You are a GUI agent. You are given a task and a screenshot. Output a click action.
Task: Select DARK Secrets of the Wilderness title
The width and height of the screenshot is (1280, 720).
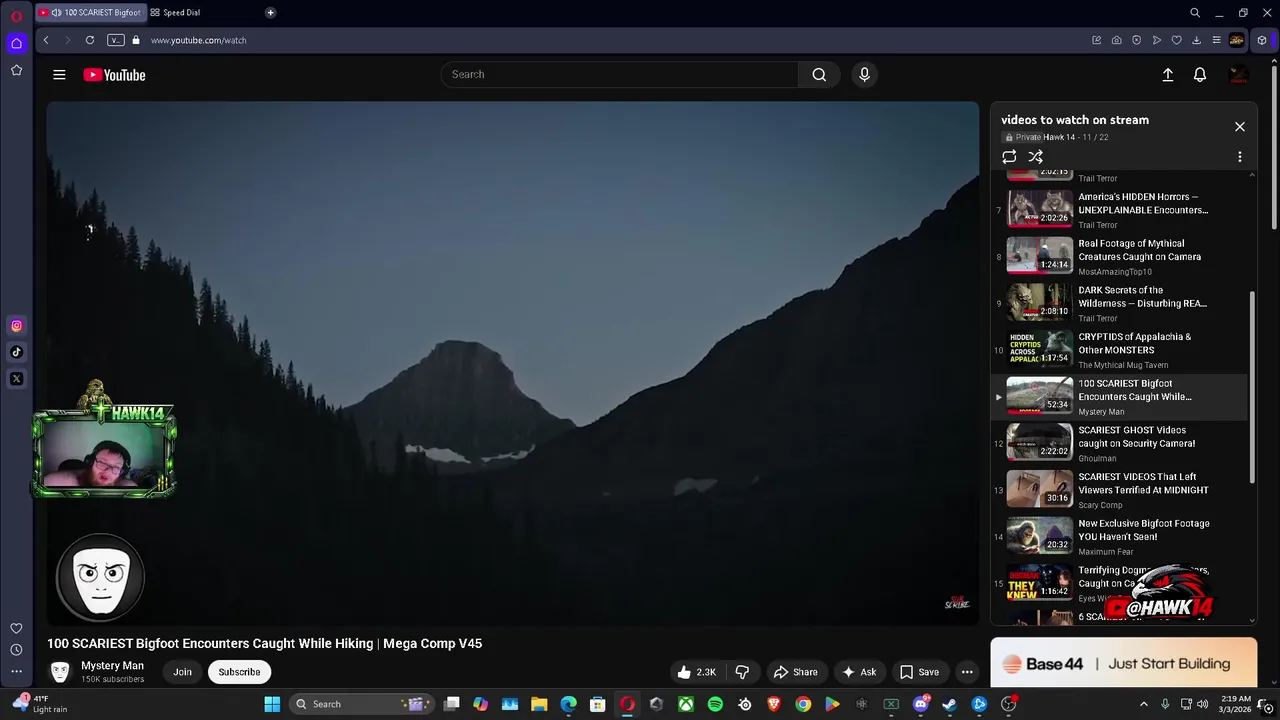(1142, 297)
